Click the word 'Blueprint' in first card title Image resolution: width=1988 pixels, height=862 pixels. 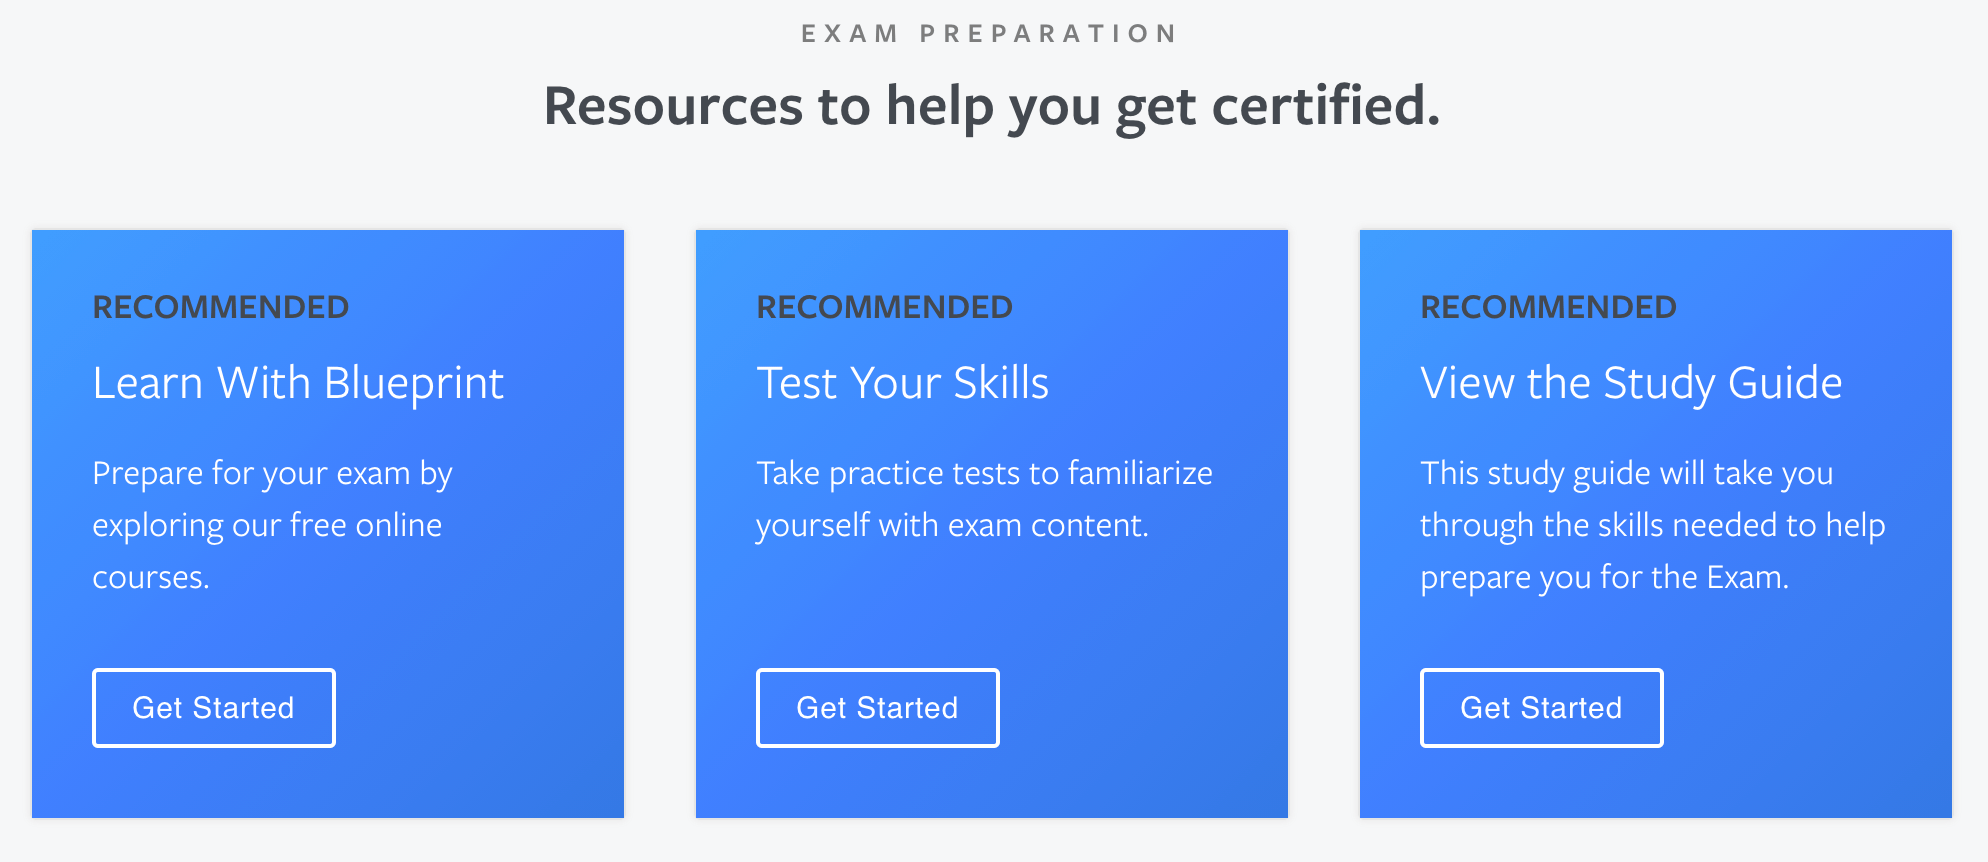pyautogui.click(x=414, y=383)
